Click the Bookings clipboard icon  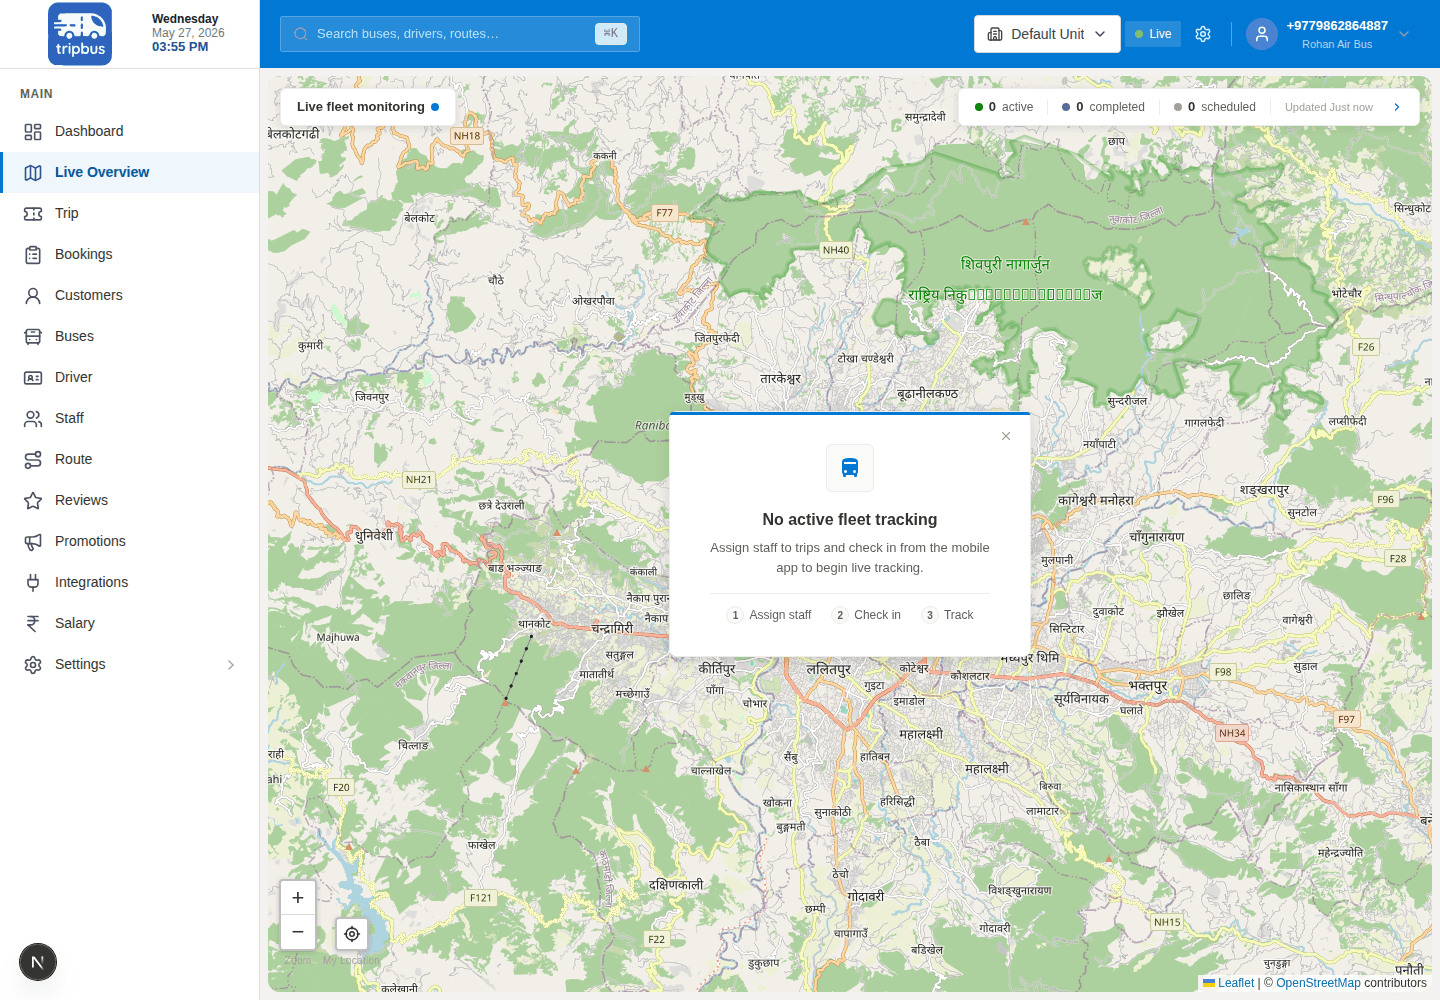[33, 255]
